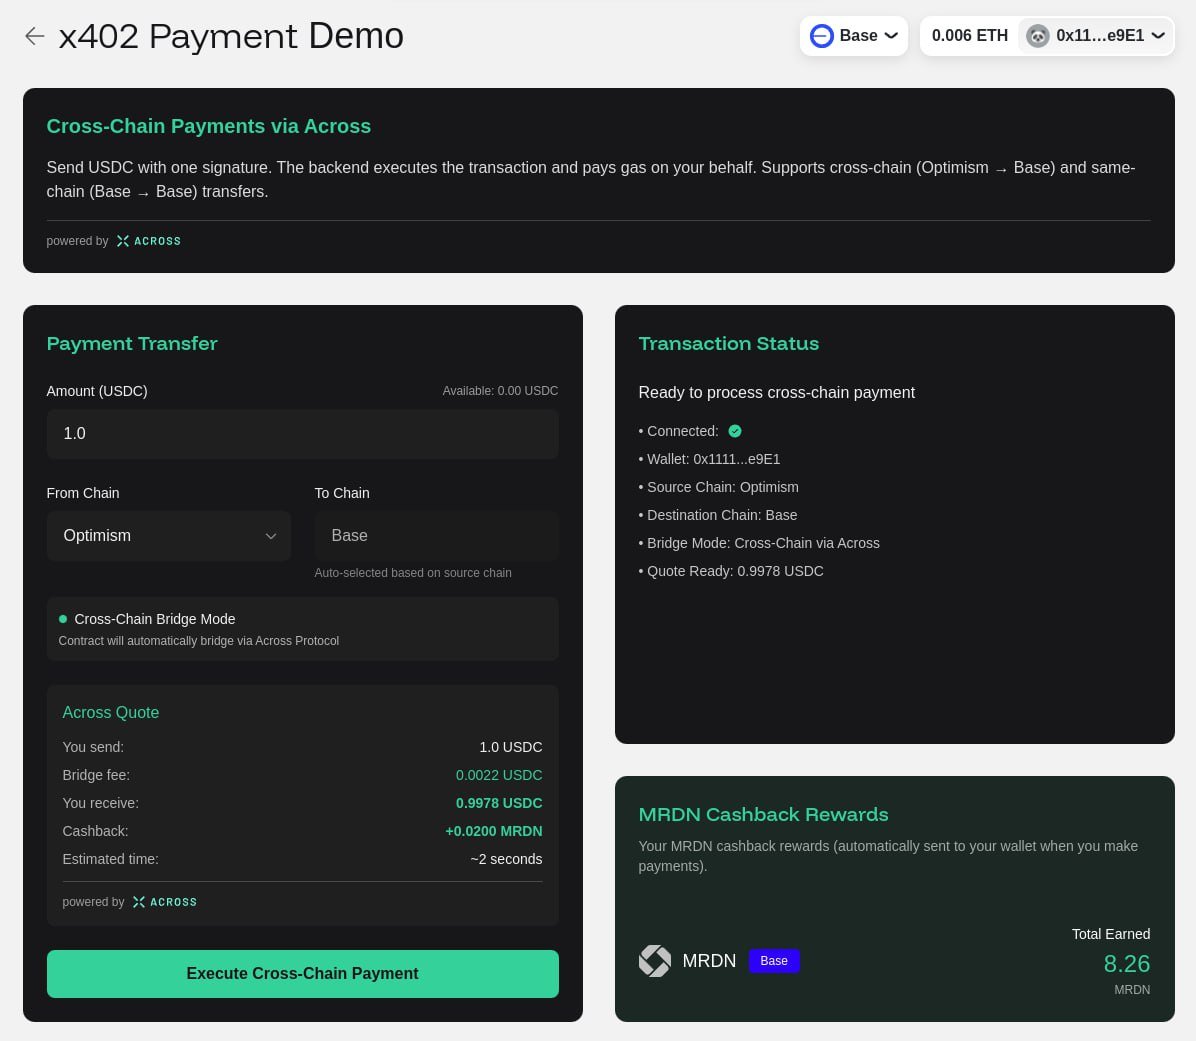Click the You send 1.0 USDC value

(510, 747)
